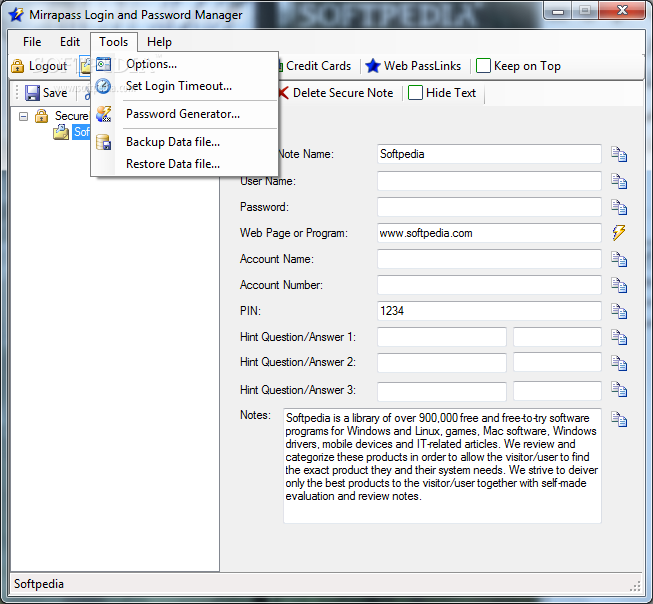Click the window resize grip in status bar
This screenshot has height=604, width=653.
(x=636, y=586)
